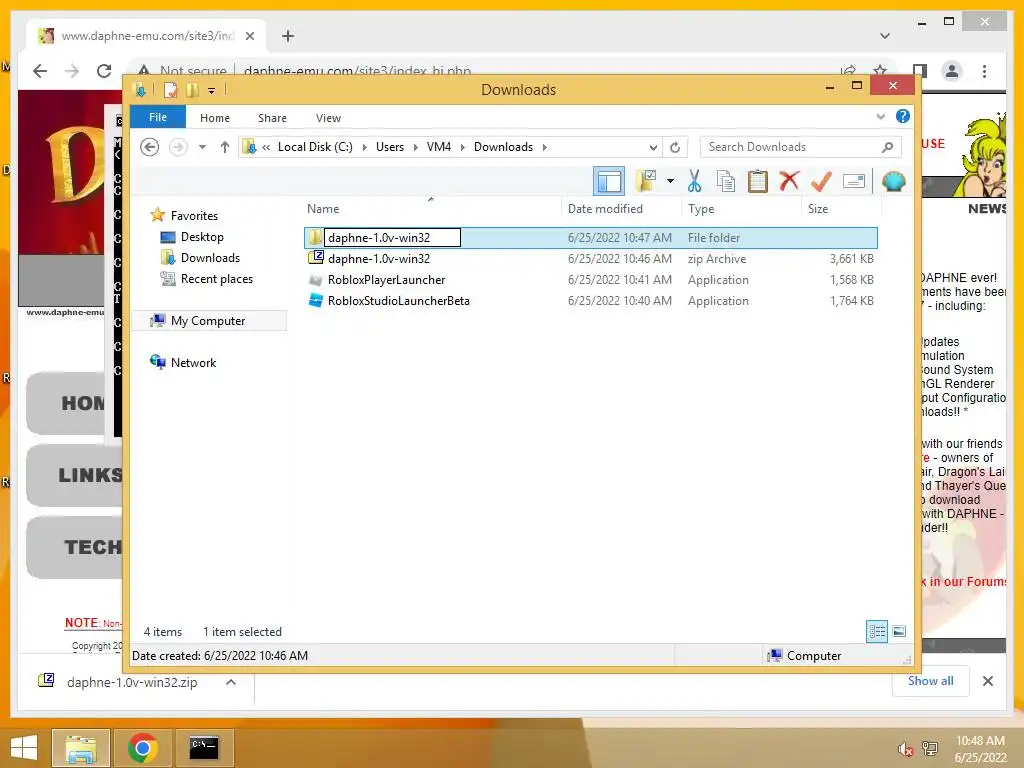Reload the page in Chrome
This screenshot has width=1024, height=768.
(x=104, y=71)
